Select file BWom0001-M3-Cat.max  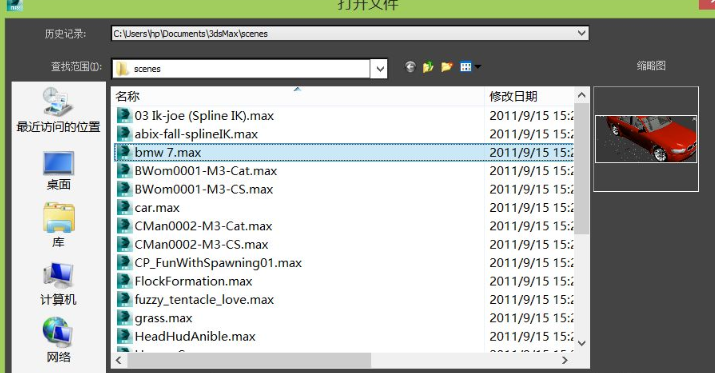click(x=206, y=171)
